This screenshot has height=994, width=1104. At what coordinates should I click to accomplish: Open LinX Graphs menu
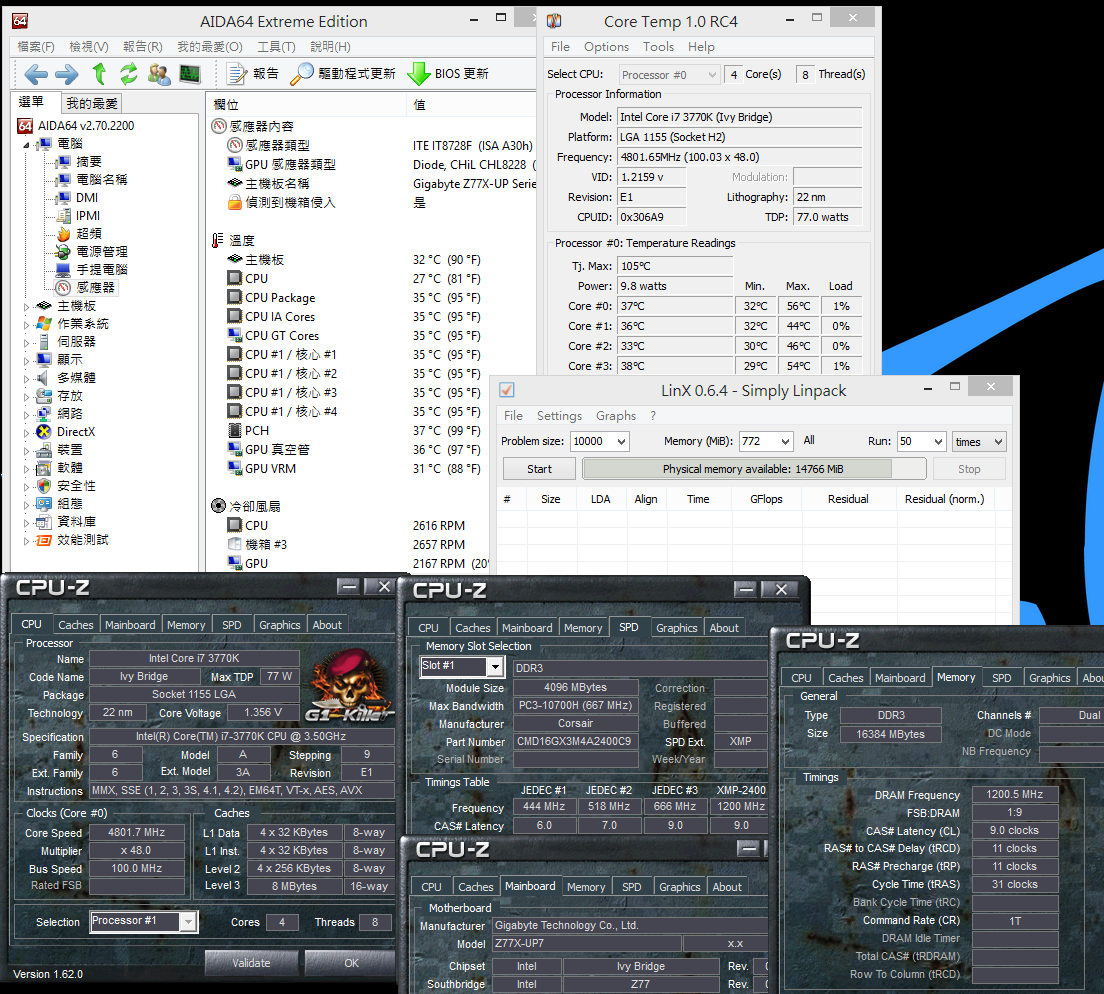[x=616, y=415]
